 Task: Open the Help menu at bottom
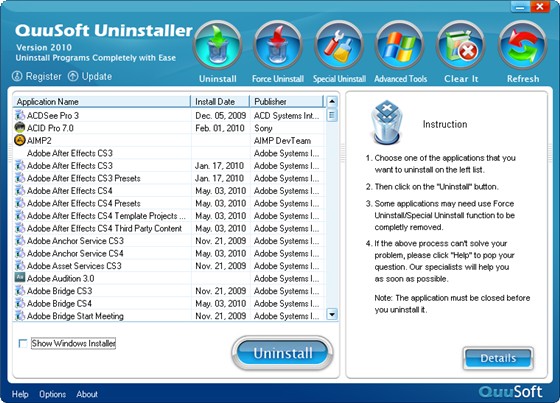(x=20, y=394)
